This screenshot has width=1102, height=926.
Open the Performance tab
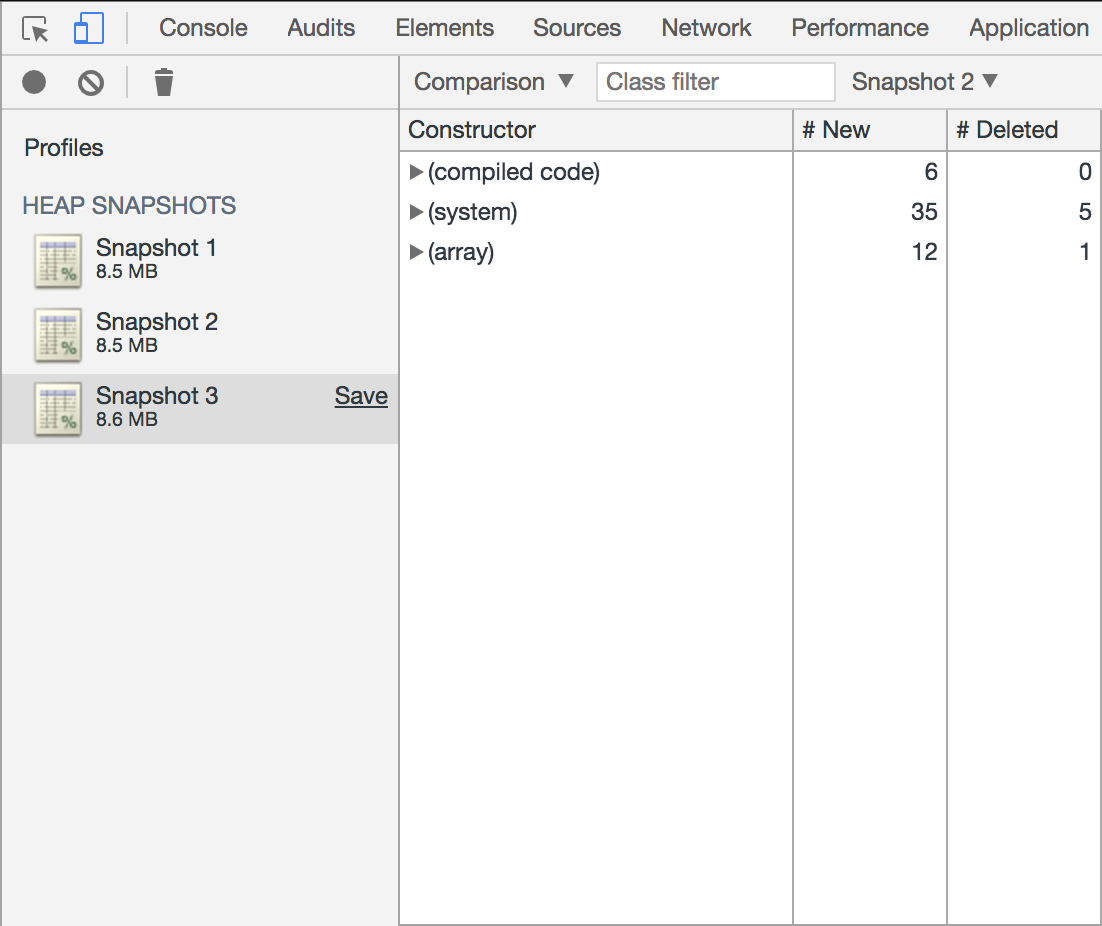tap(860, 28)
